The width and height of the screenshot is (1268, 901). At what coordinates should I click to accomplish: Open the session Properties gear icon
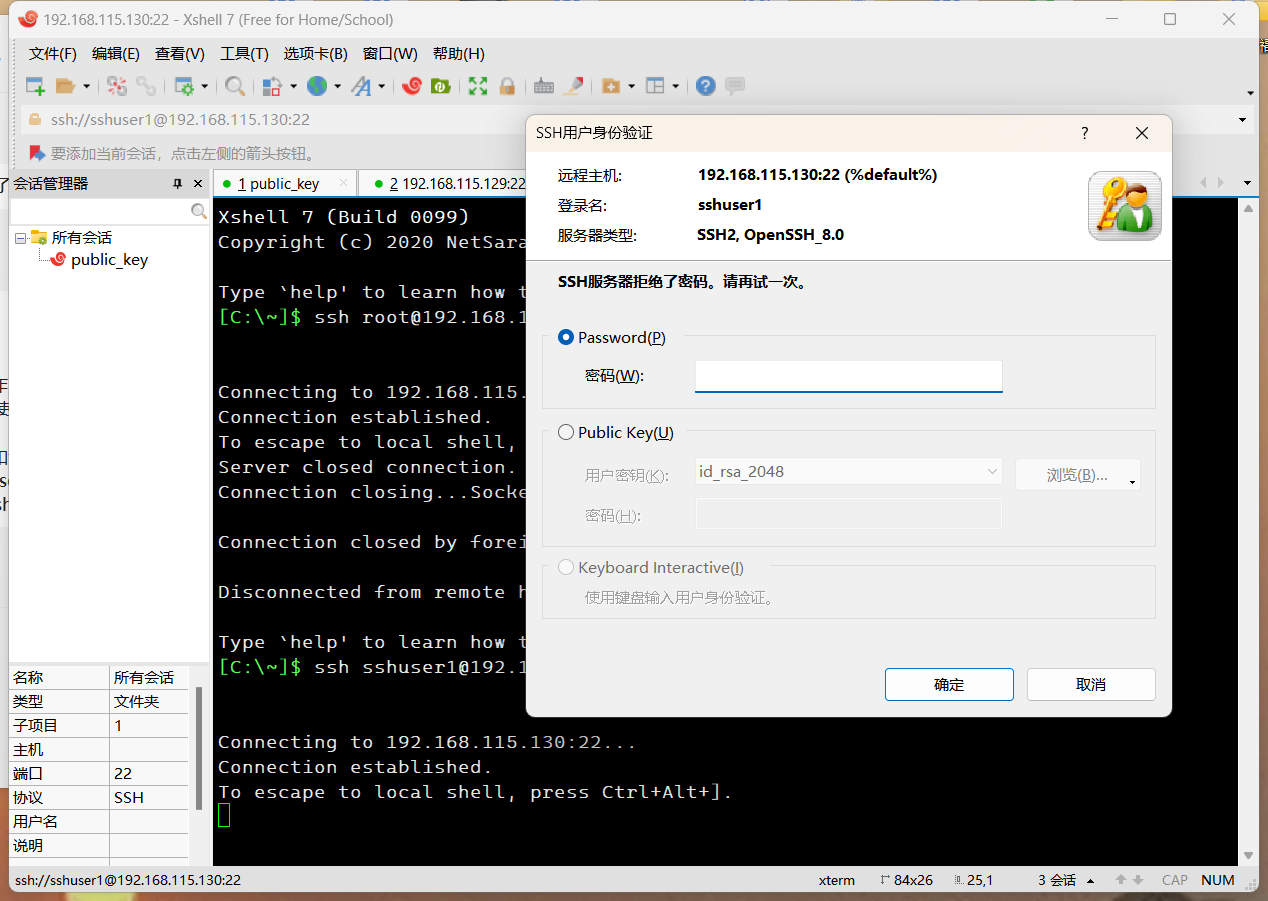pos(184,86)
